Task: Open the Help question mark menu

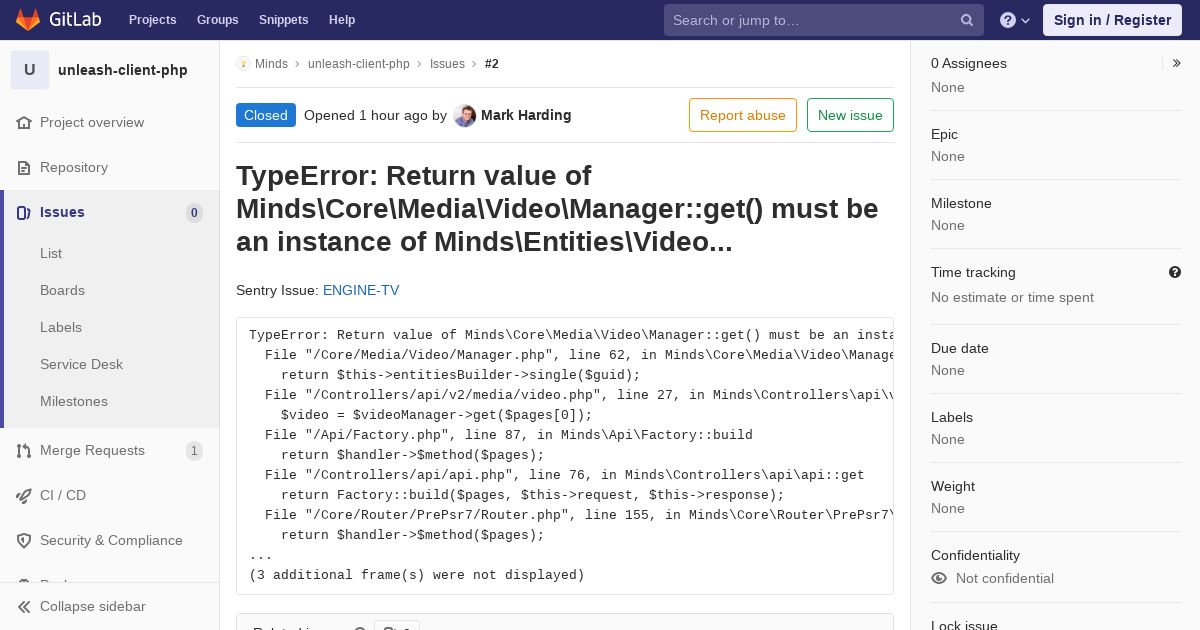Action: [1015, 20]
